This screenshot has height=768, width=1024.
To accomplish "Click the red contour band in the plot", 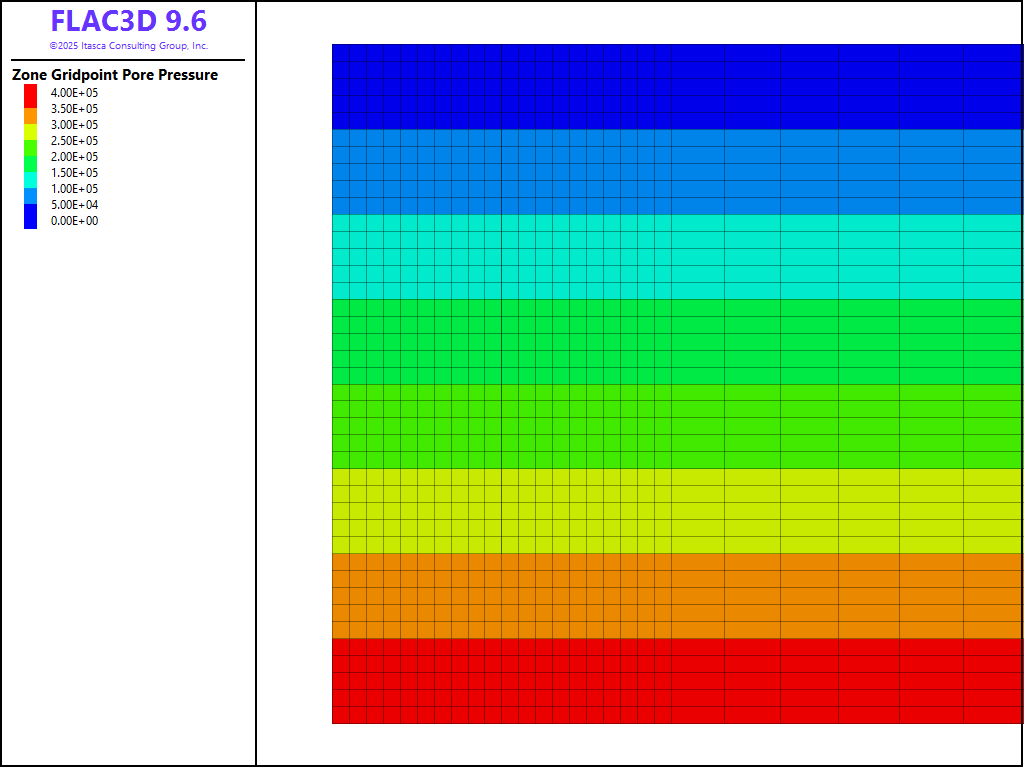I will [x=676, y=680].
